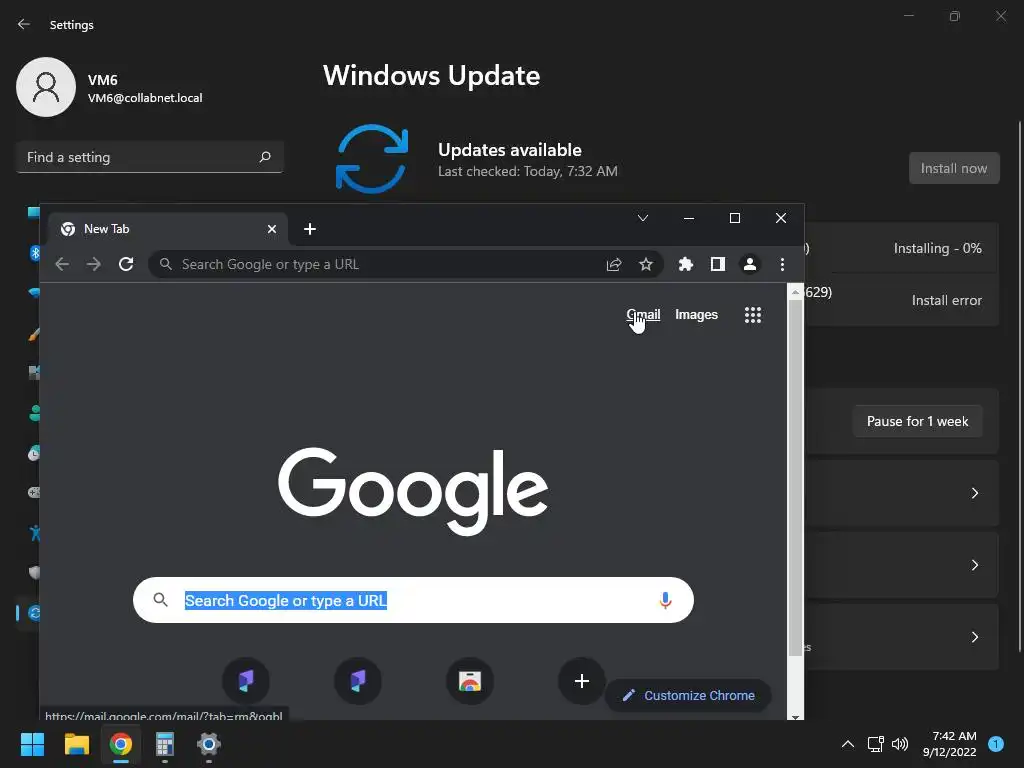Open Chrome's extensions puzzle icon

coord(686,264)
